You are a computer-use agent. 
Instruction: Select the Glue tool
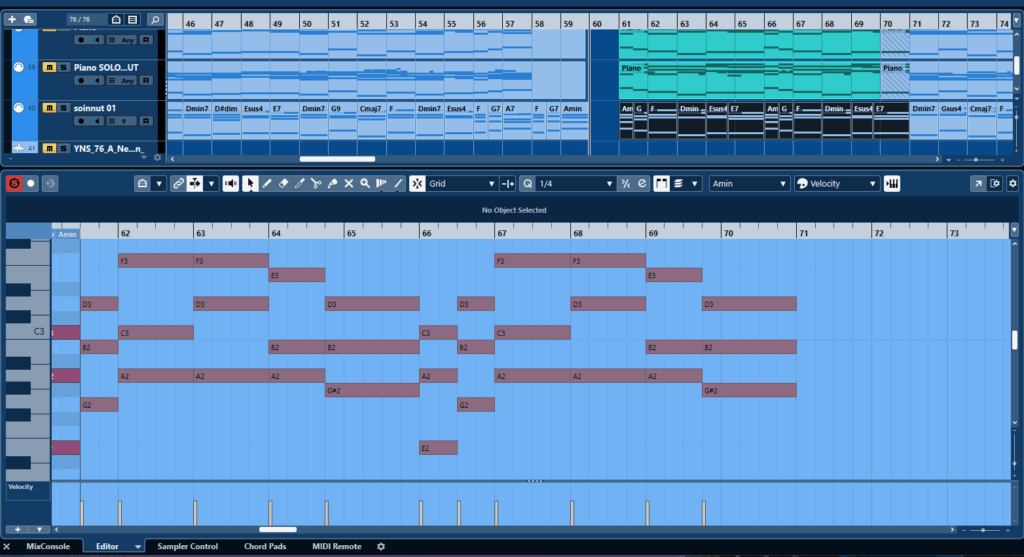click(332, 184)
